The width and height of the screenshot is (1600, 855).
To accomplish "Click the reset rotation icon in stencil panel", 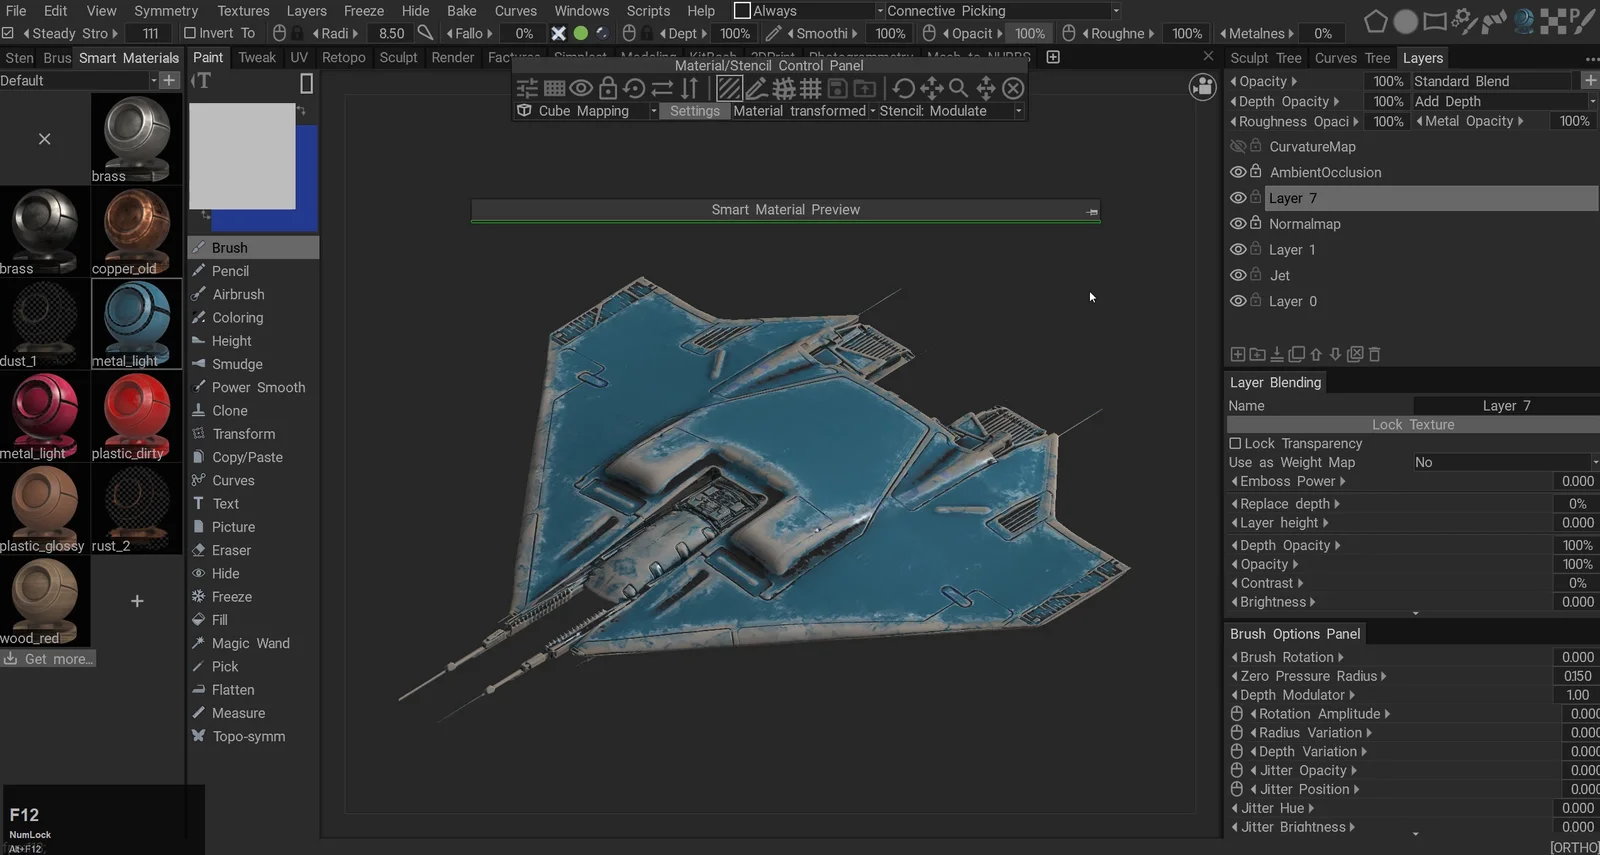I will click(x=634, y=88).
